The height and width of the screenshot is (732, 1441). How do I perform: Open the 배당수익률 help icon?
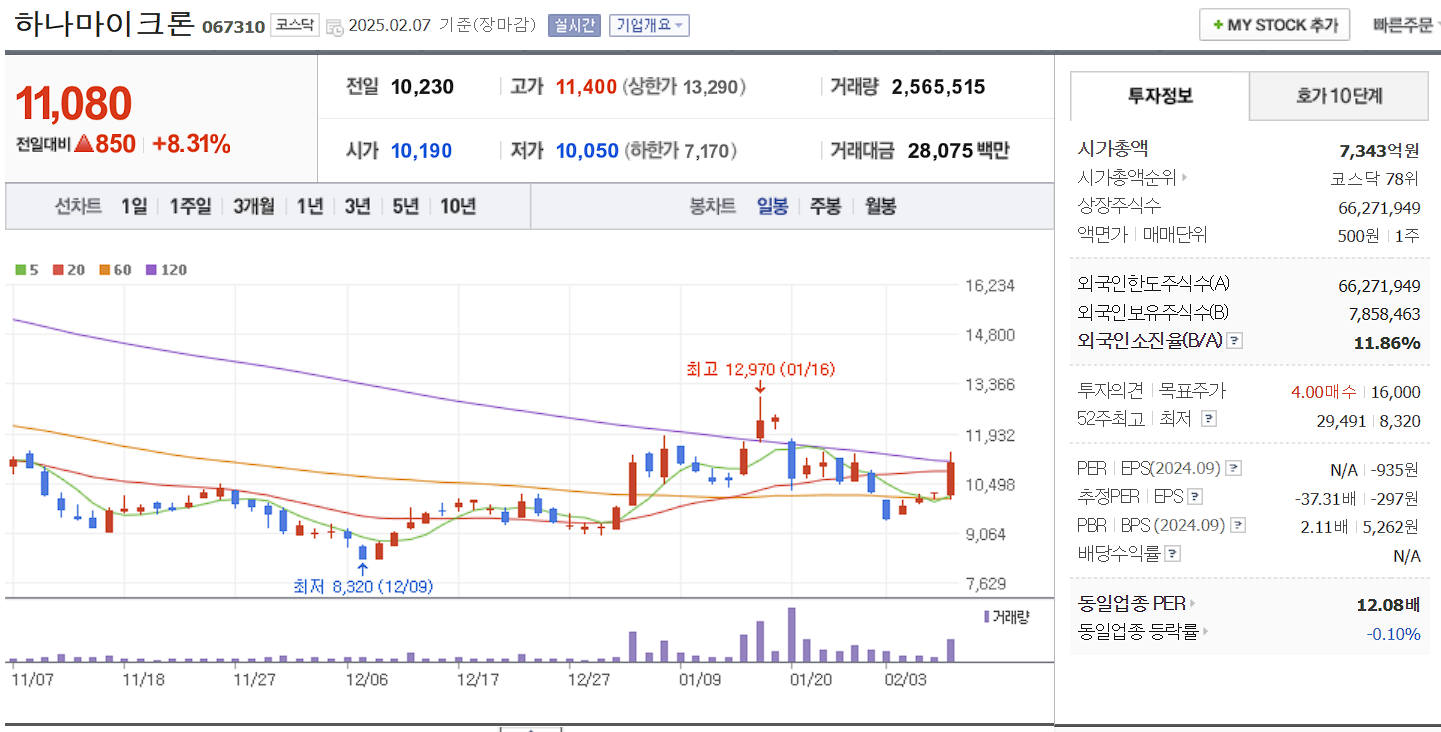coord(1173,553)
